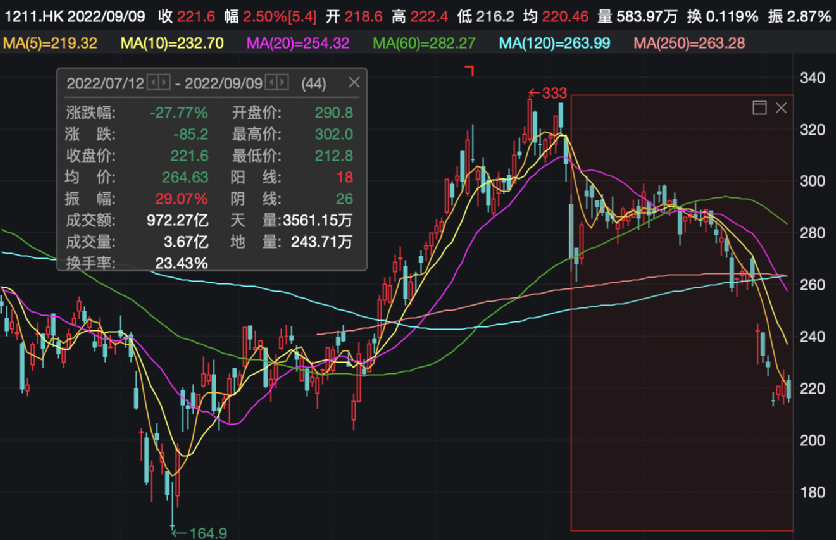Maximize the red selected range box
836x540 pixels.
(759, 107)
